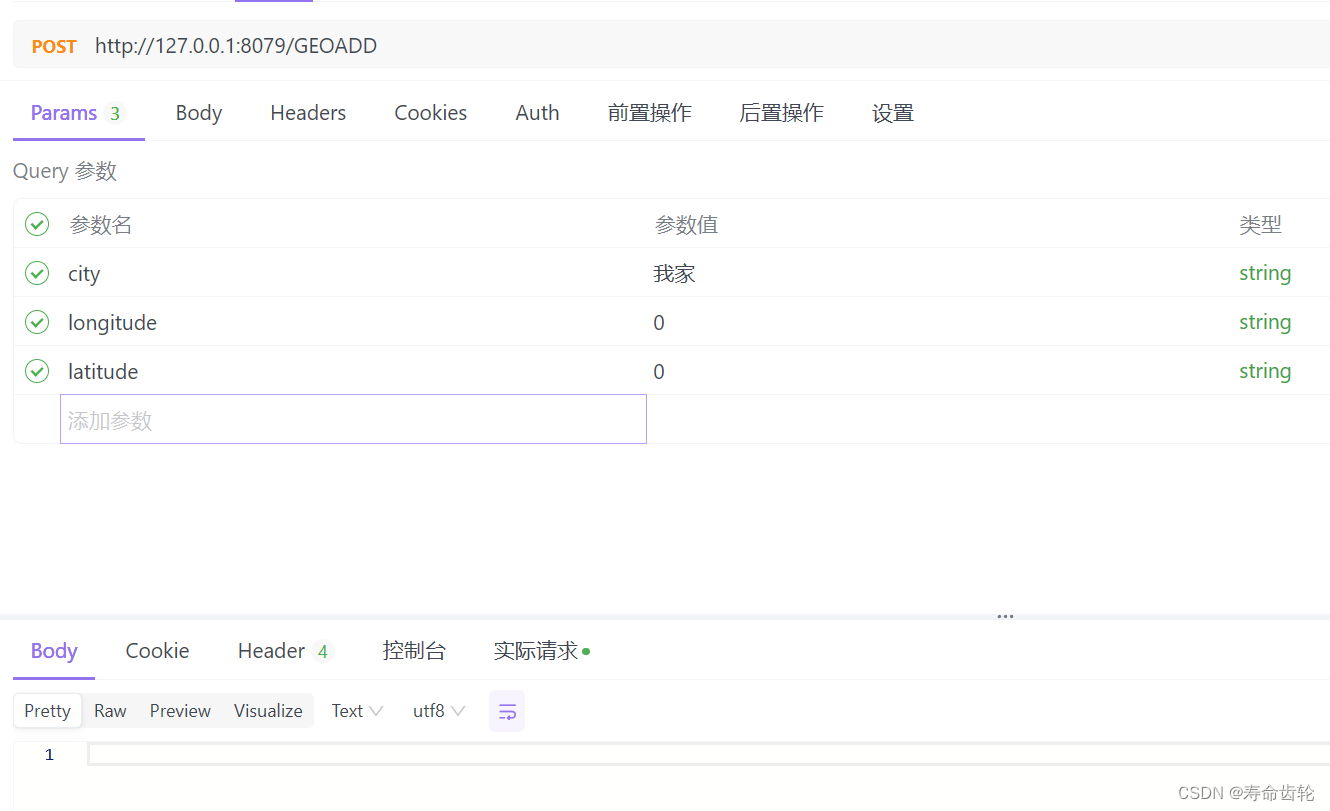Click the wrap-lines icon in response toolbar
Viewport: 1330px width, 811px height.
pyautogui.click(x=507, y=711)
